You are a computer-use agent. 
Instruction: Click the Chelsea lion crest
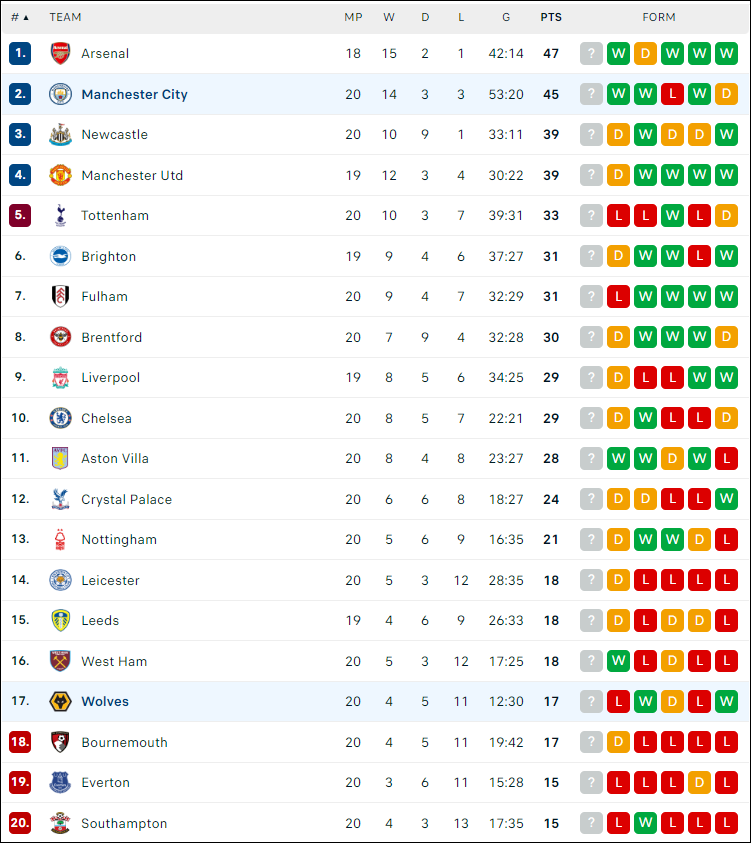click(x=60, y=418)
